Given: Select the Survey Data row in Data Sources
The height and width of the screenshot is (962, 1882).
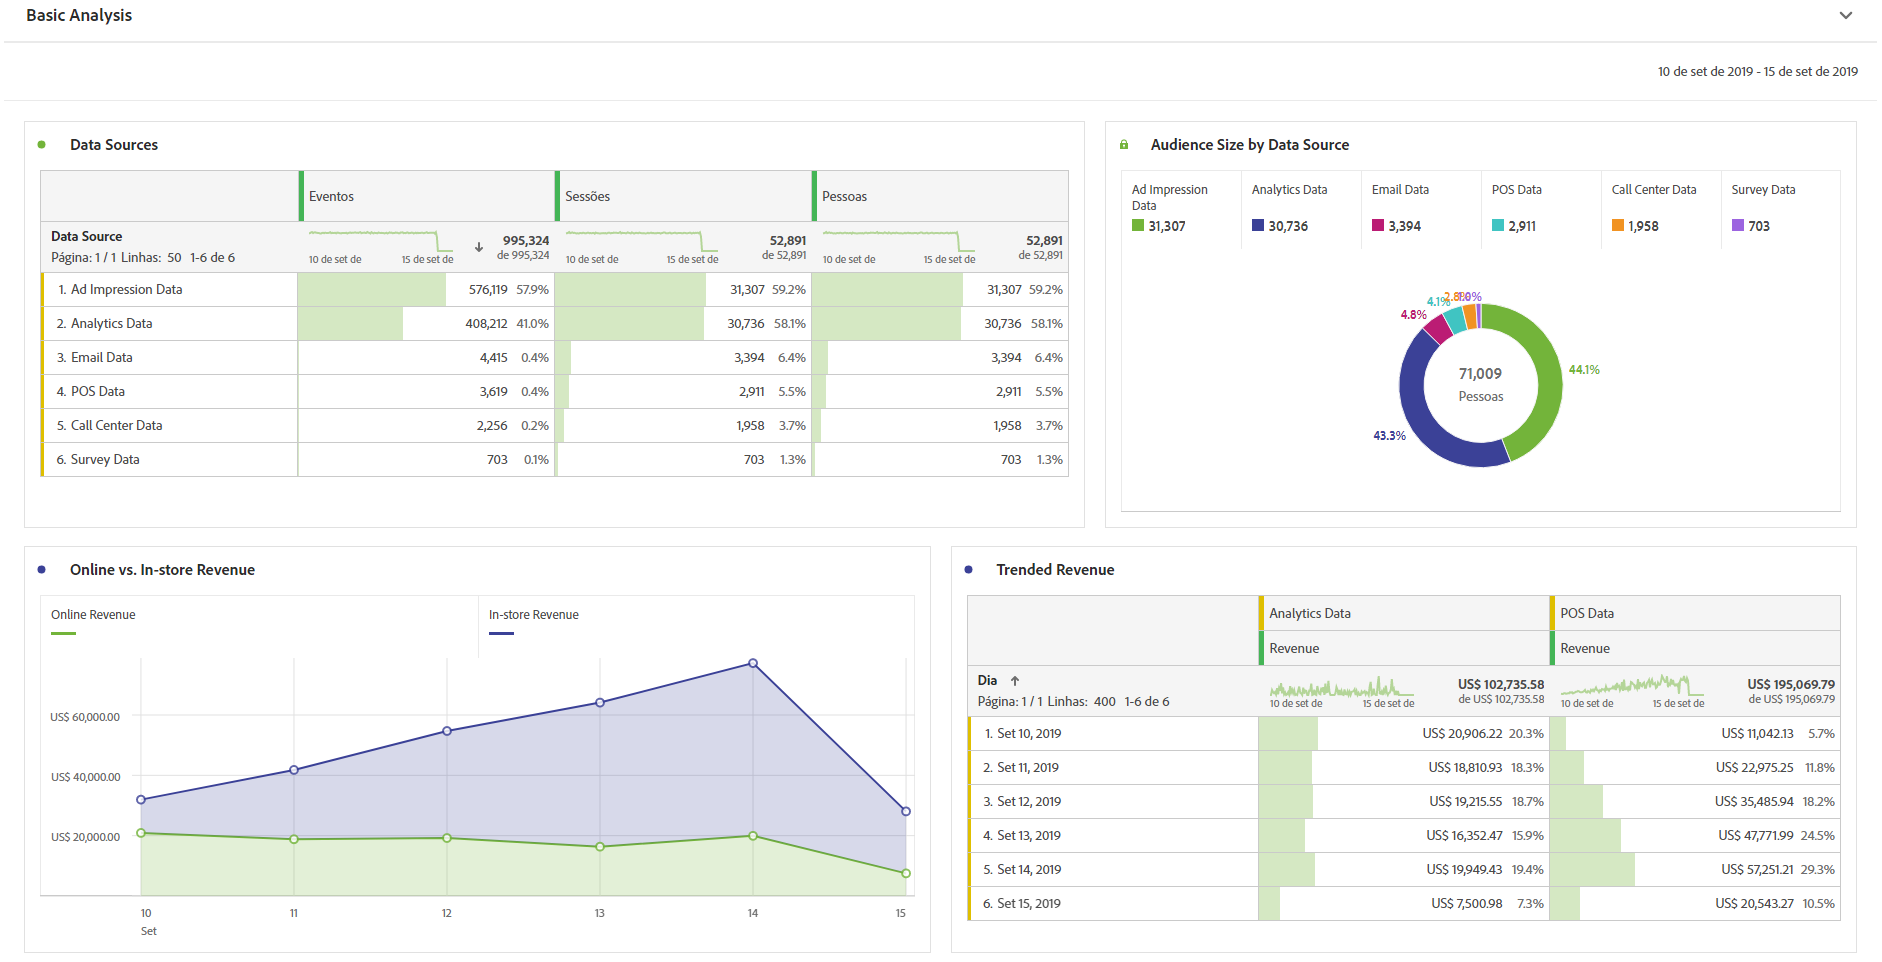Looking at the screenshot, I should click(555, 460).
